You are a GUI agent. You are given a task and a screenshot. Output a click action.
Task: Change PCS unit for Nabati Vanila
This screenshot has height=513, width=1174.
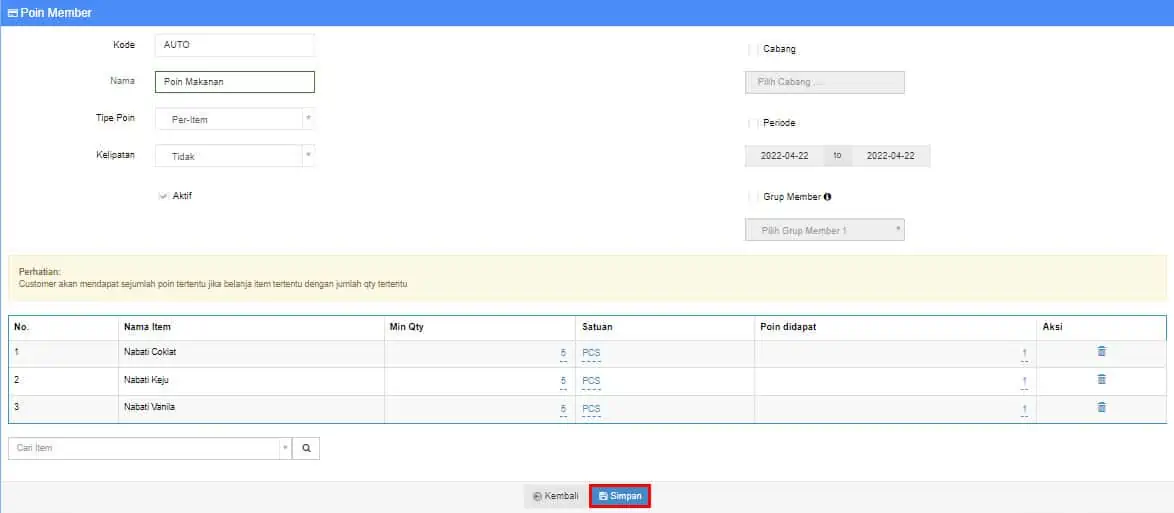click(591, 409)
